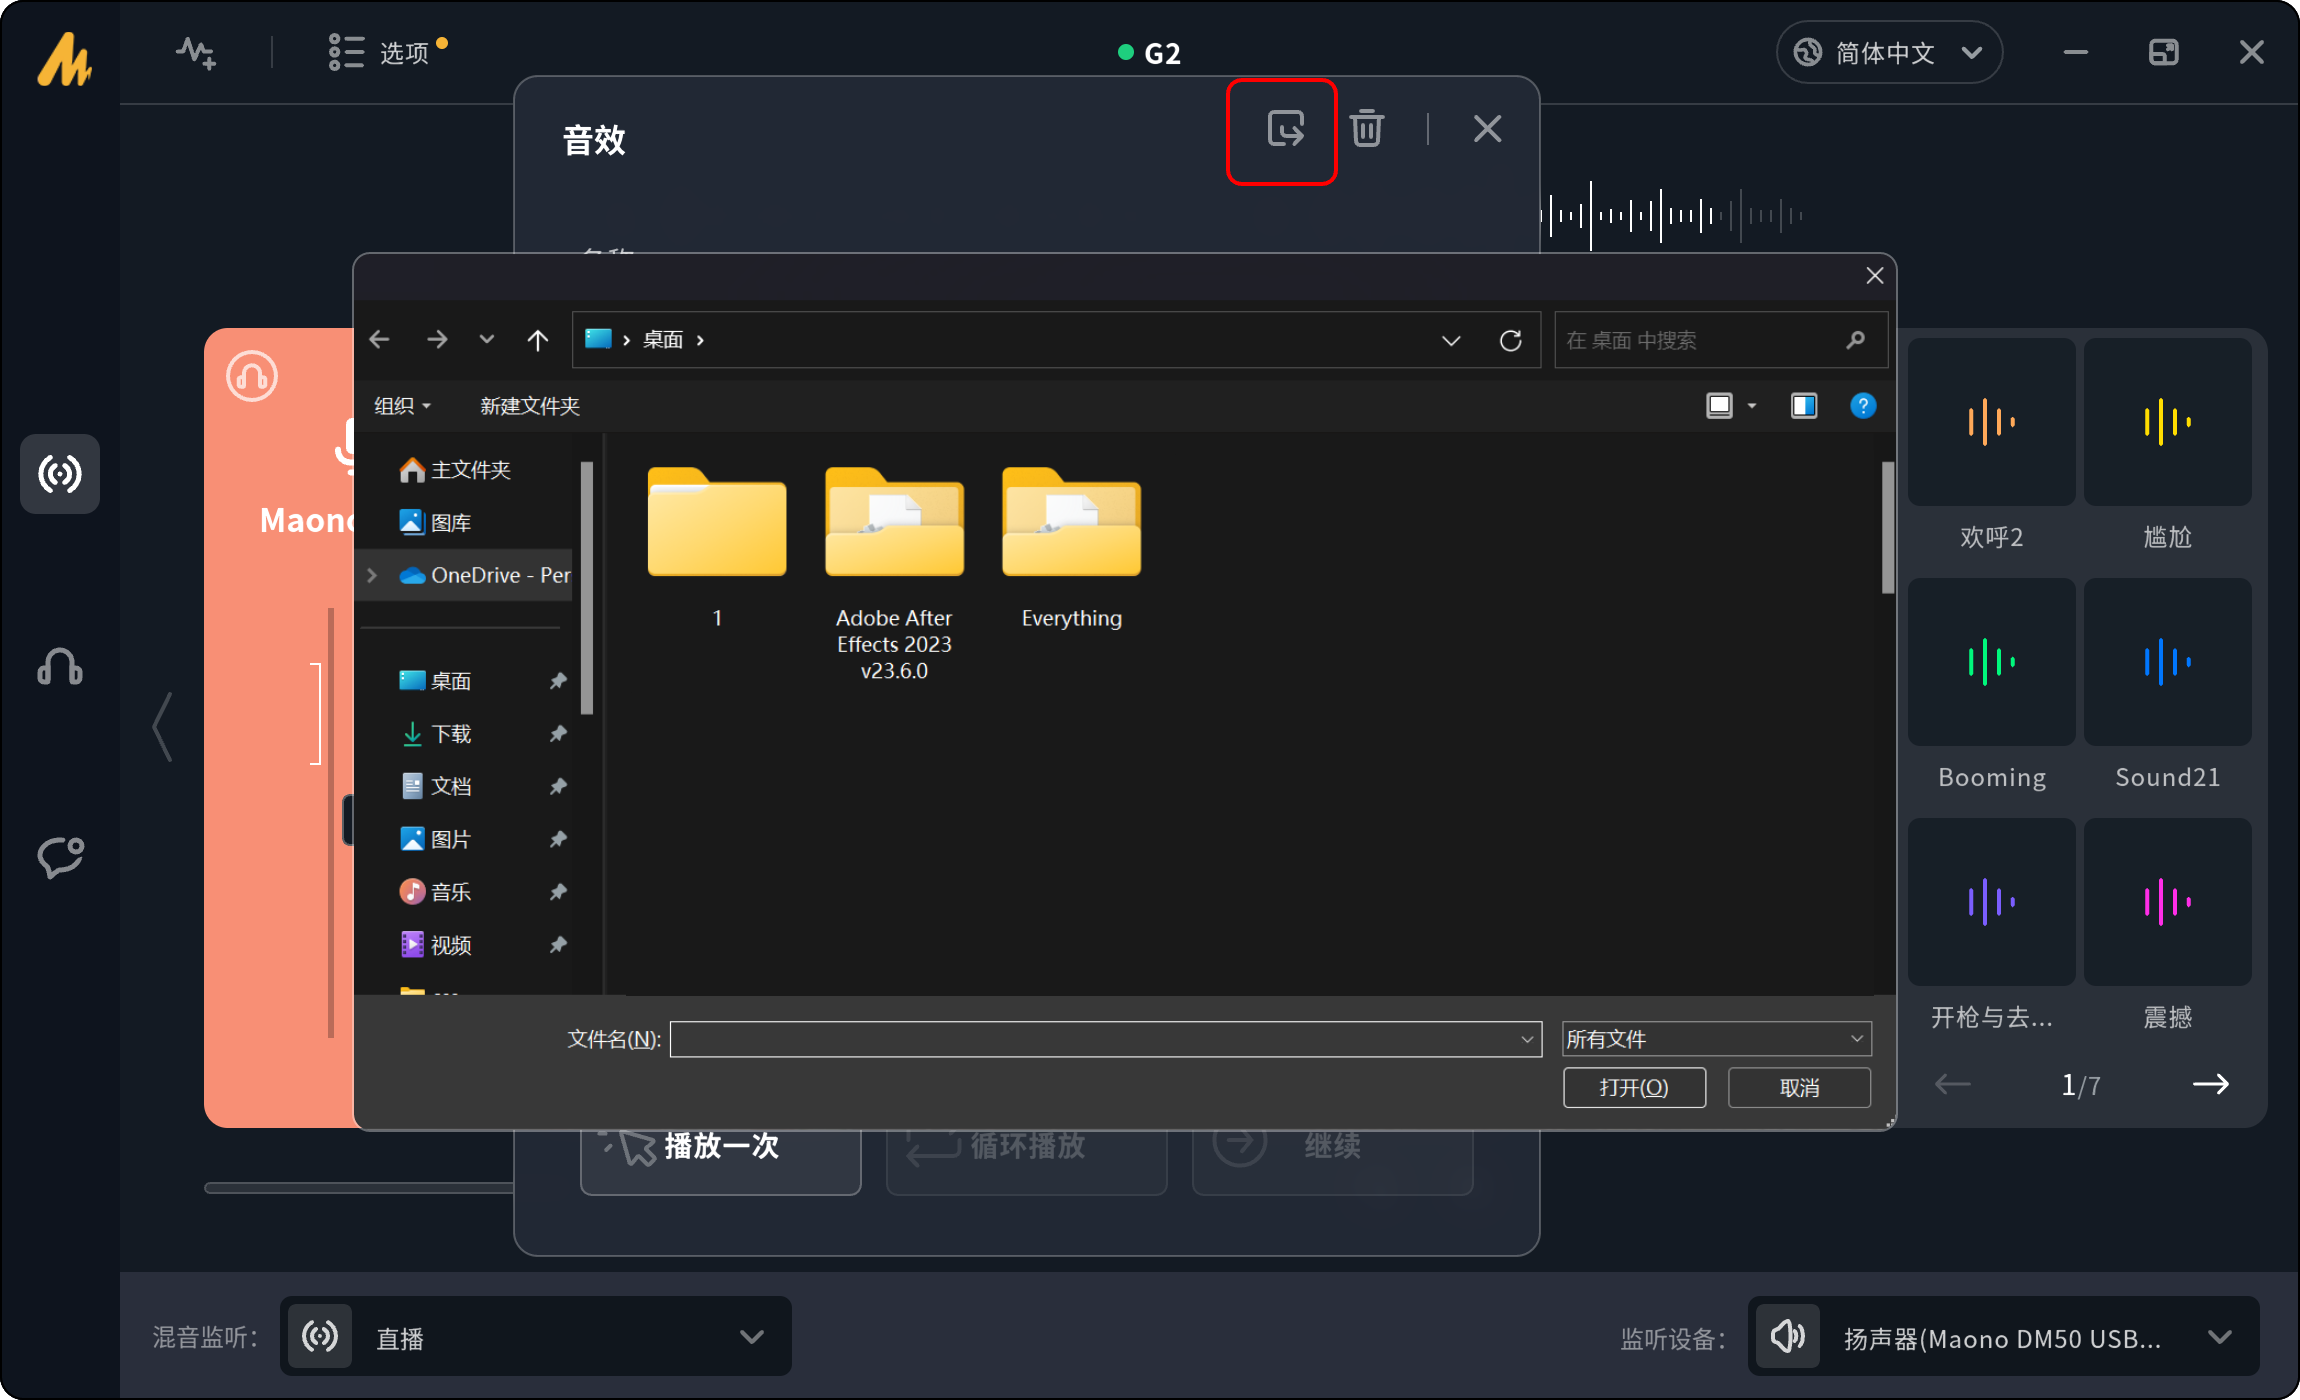Toggle the preview pane button
Screen dimensions: 2300x1400
click(x=1803, y=406)
